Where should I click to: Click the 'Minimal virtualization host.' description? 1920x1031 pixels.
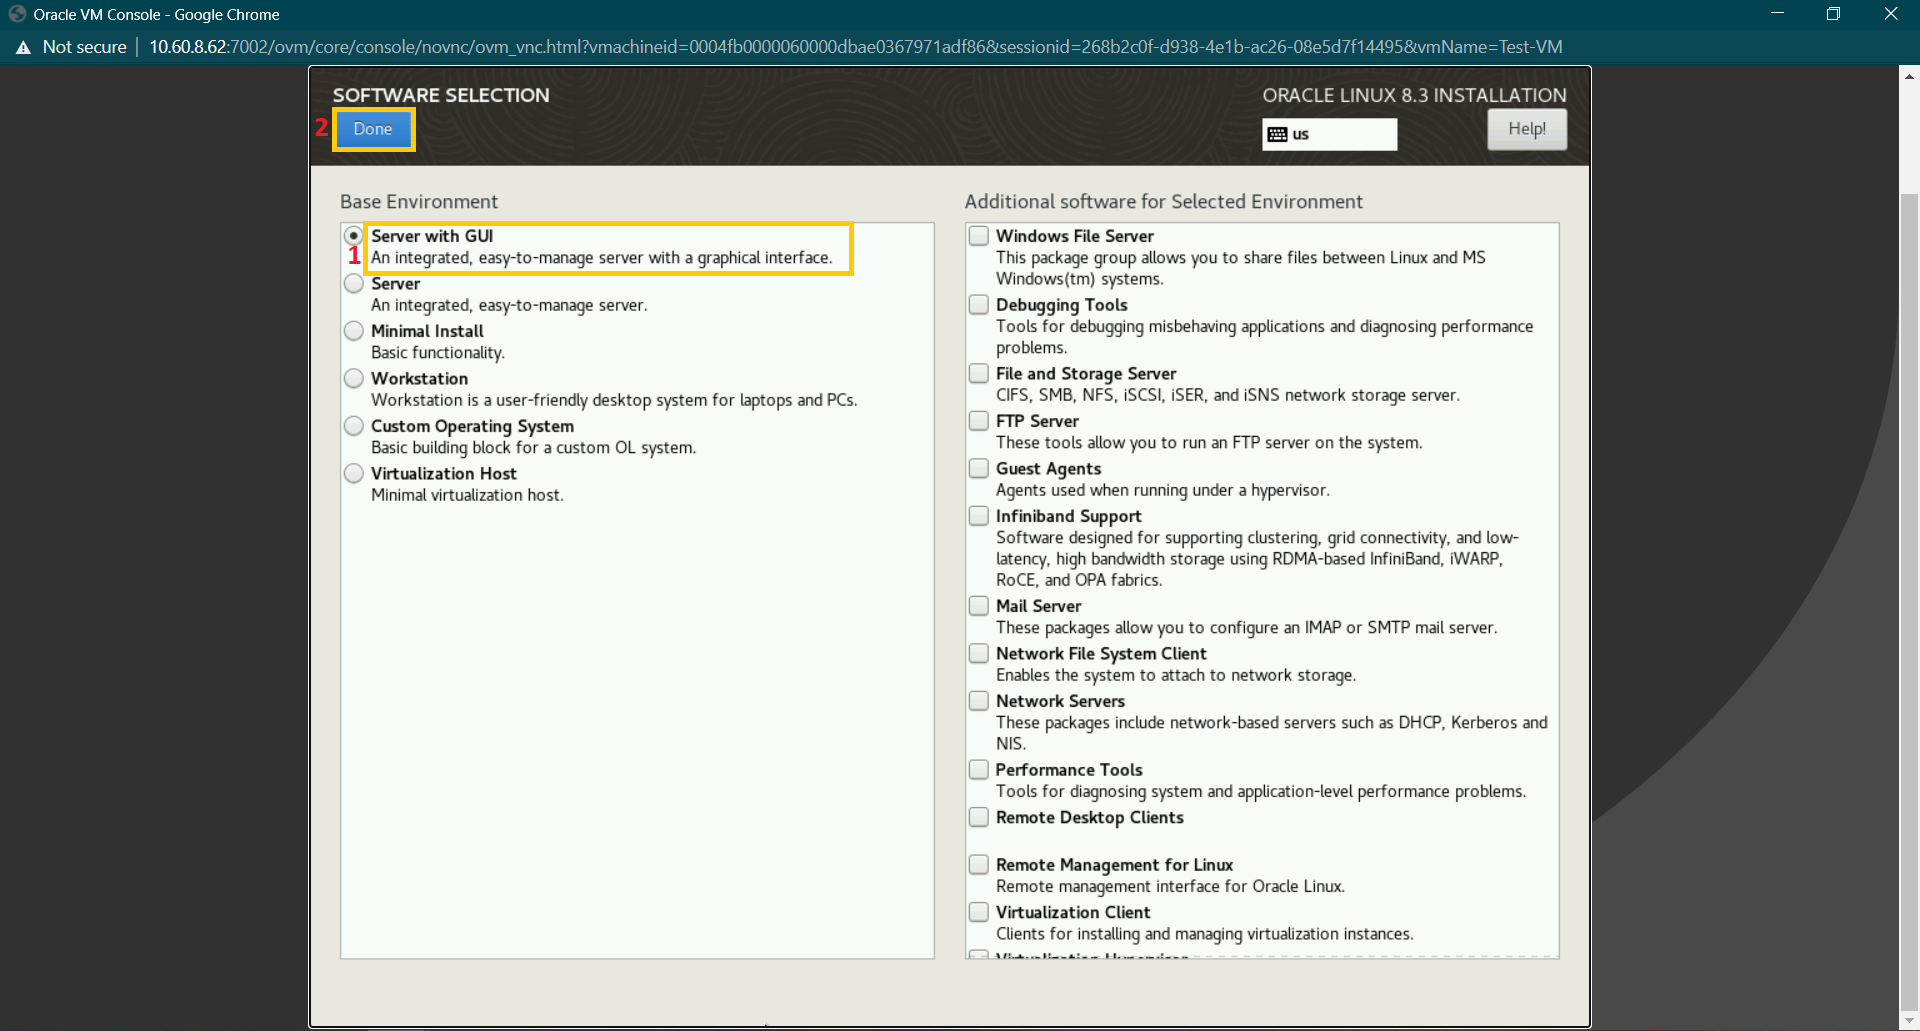[x=467, y=495]
